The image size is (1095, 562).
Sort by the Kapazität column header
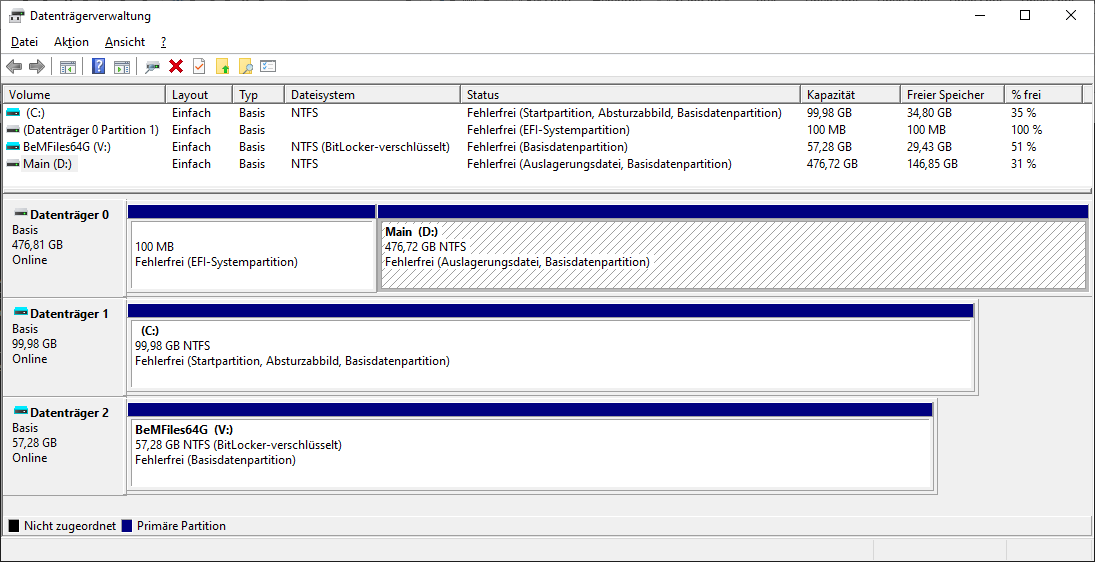click(851, 95)
